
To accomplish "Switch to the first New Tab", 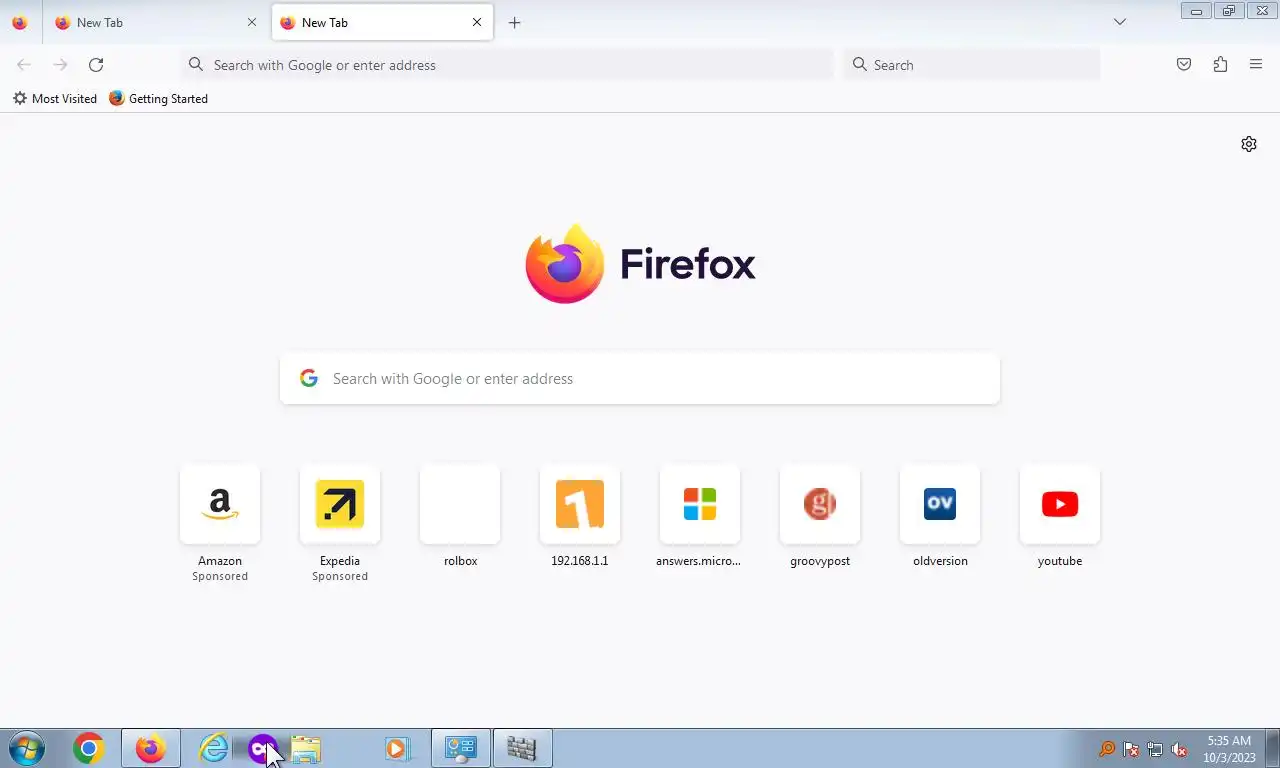I will click(155, 22).
